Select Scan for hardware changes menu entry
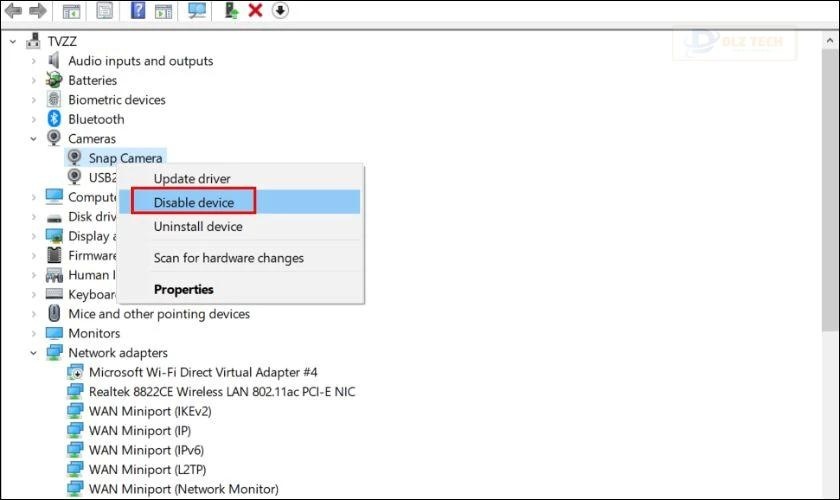 coord(228,258)
